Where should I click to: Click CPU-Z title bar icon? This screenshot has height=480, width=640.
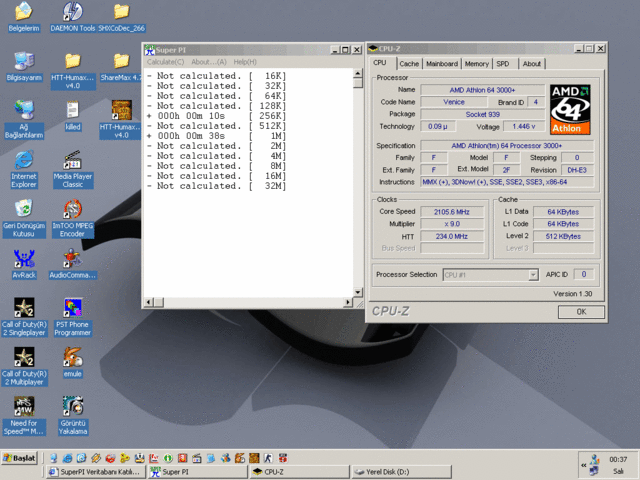(x=373, y=49)
